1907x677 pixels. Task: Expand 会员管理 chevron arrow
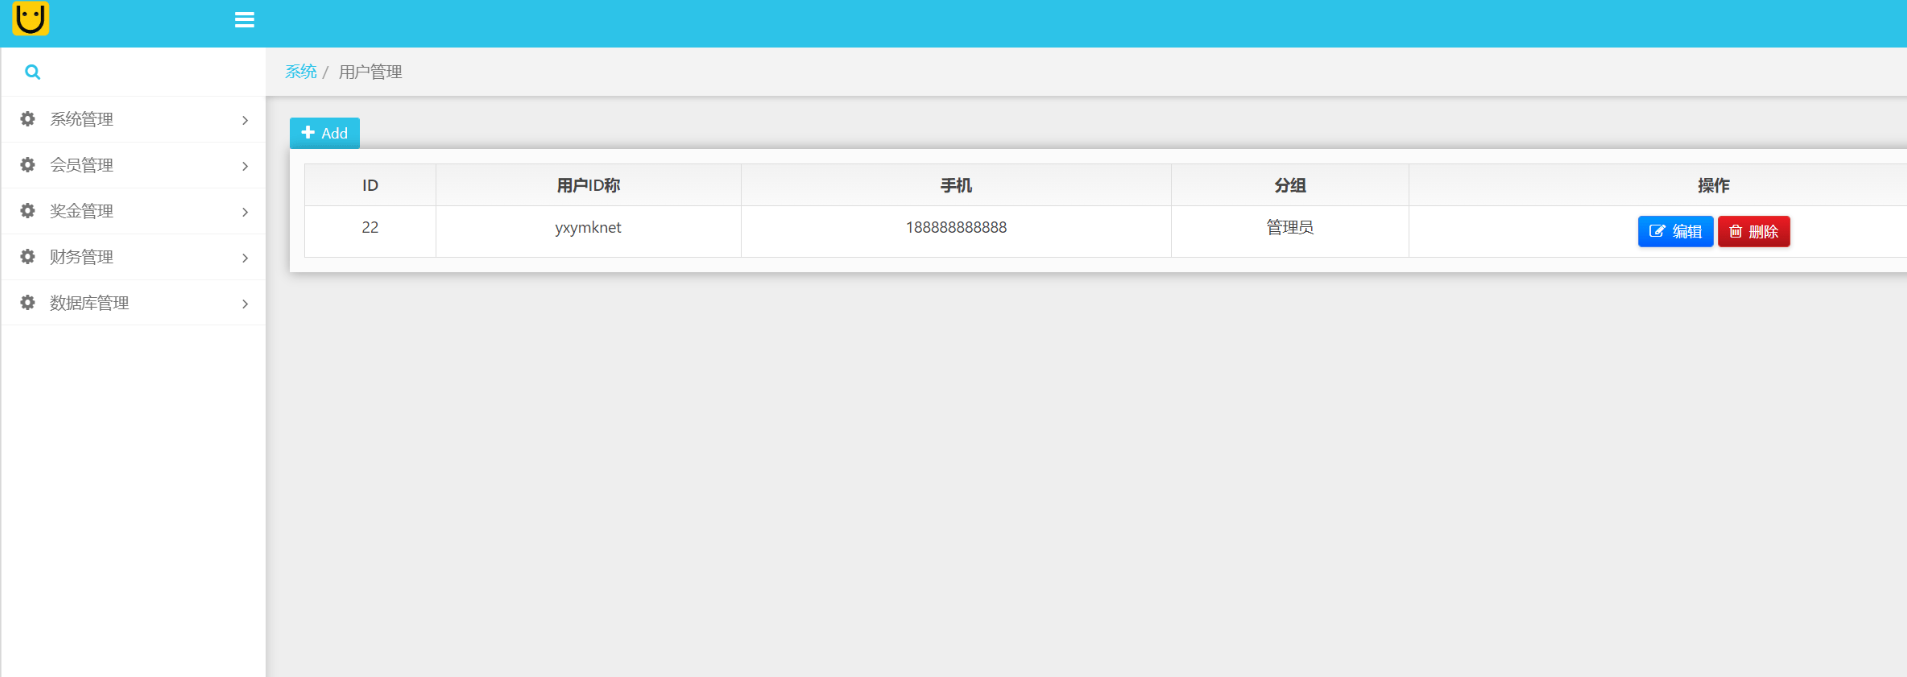point(245,166)
